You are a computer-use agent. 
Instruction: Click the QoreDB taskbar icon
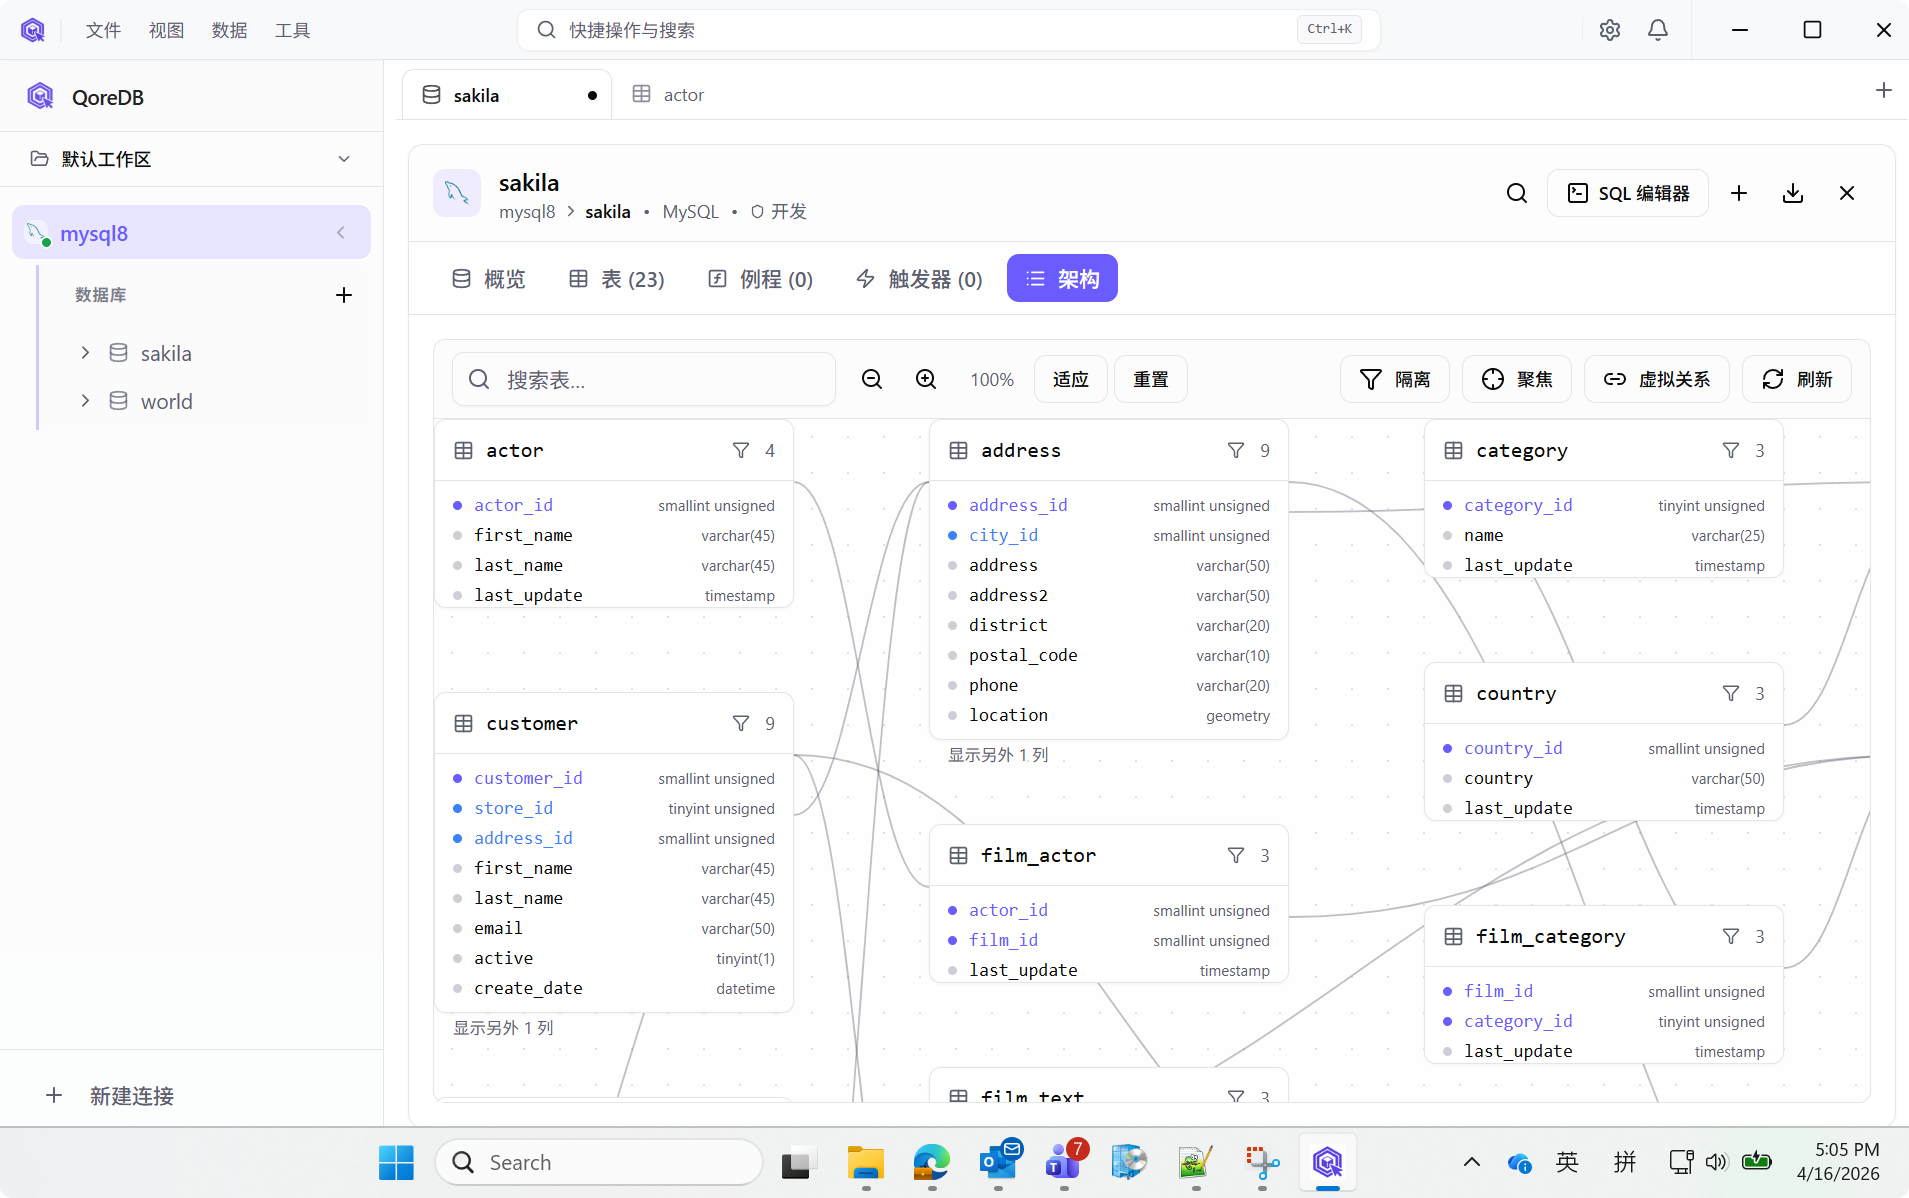pyautogui.click(x=1327, y=1162)
